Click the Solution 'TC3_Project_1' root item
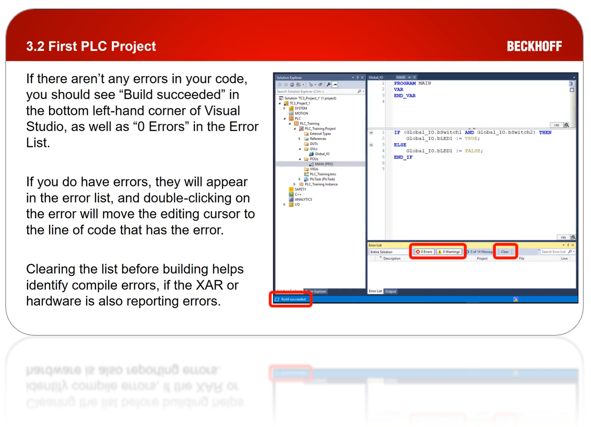Screen dimensions: 591x427 pos(308,98)
